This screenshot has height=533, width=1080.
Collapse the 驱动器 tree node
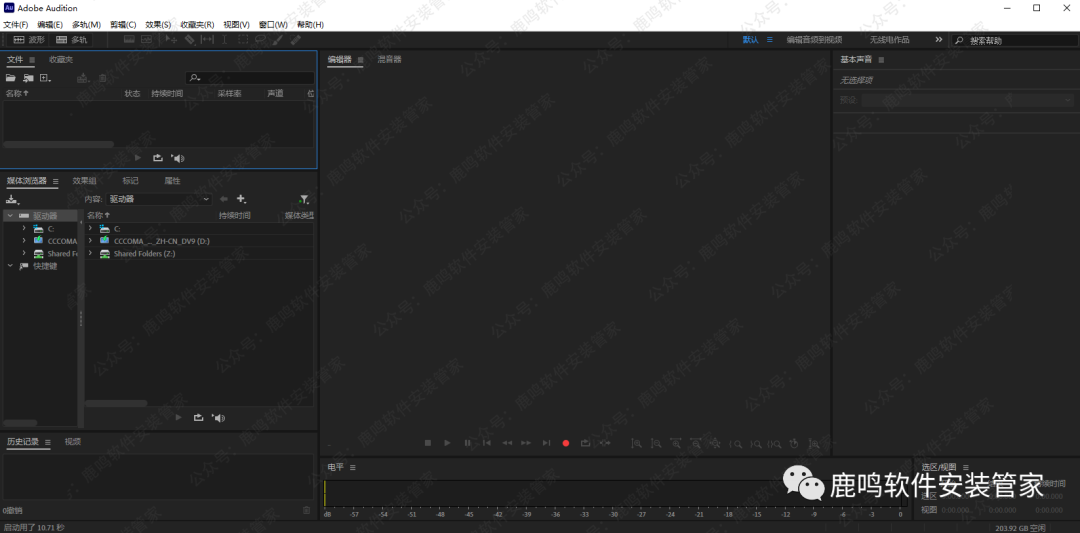(10, 215)
